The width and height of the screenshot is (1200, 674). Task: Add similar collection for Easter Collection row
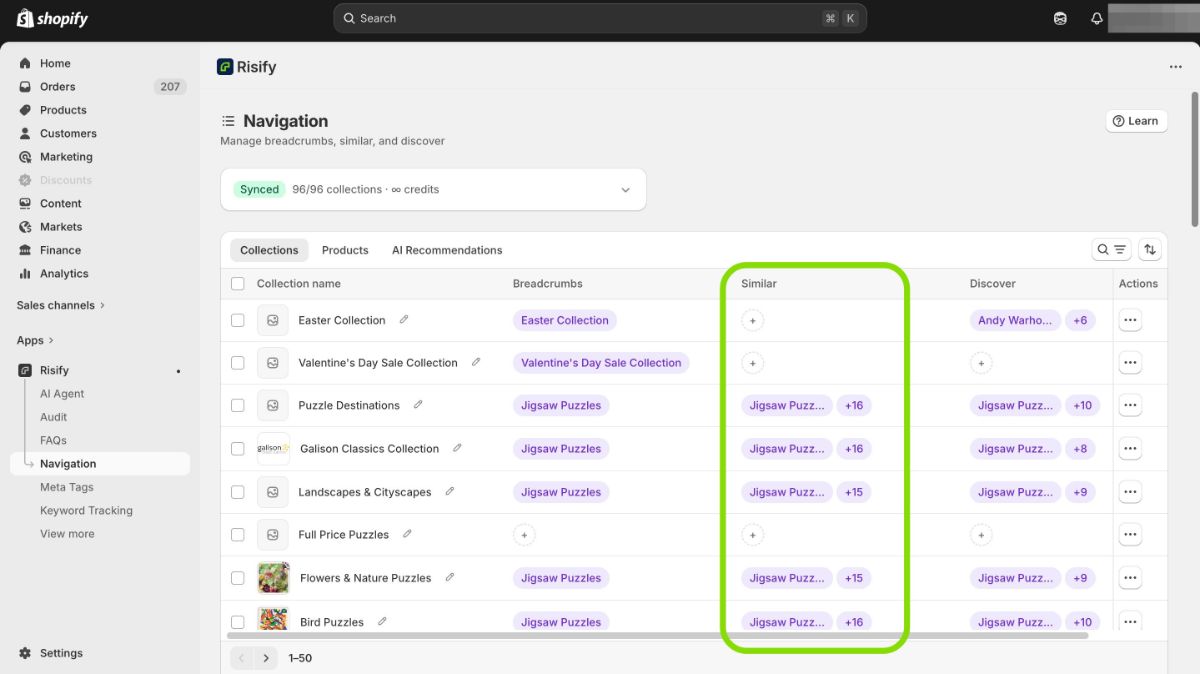click(x=753, y=321)
